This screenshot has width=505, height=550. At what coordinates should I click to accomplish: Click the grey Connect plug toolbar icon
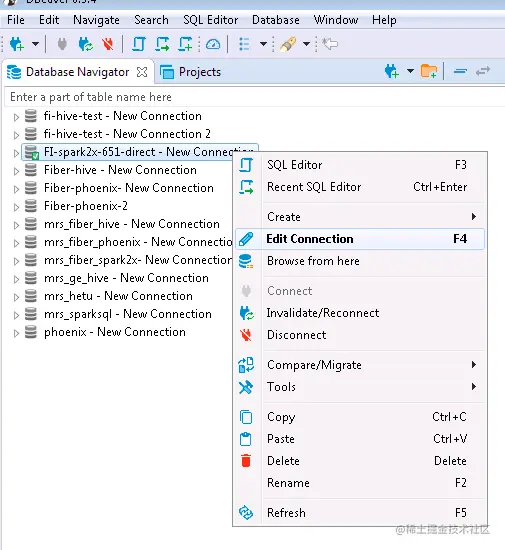click(x=62, y=44)
